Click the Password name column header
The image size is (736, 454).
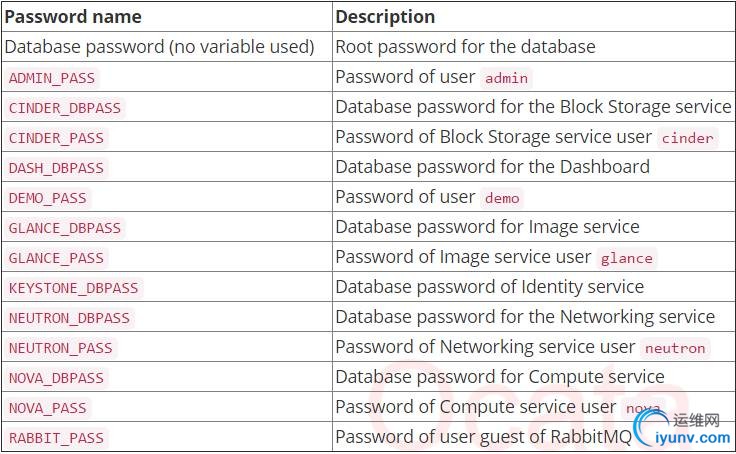(x=74, y=17)
